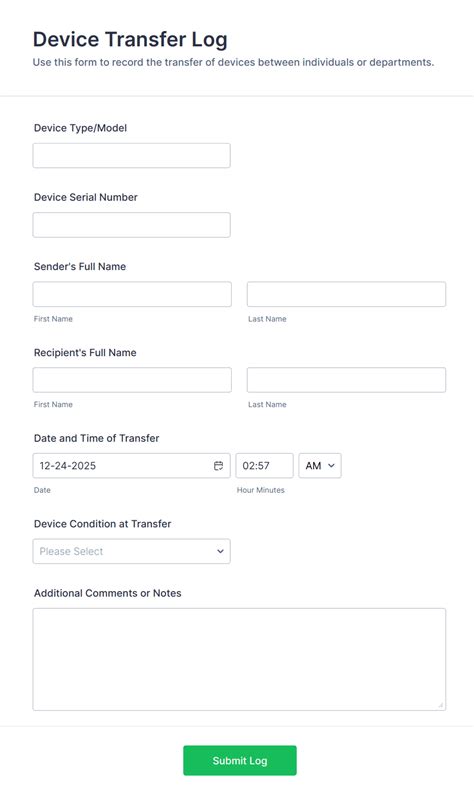Click the Sender's Last Name field
The image size is (474, 801).
point(346,294)
